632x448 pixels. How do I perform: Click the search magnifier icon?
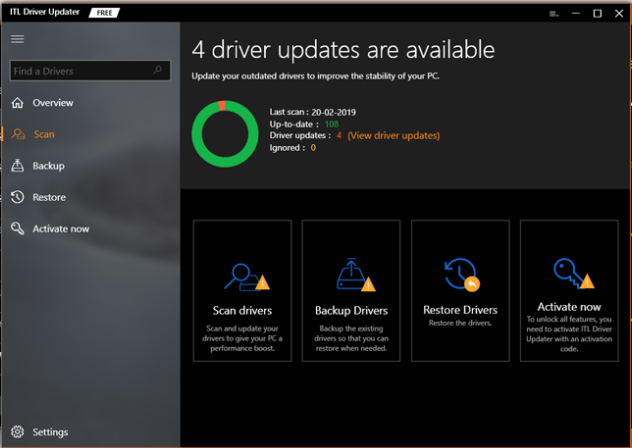pos(158,70)
